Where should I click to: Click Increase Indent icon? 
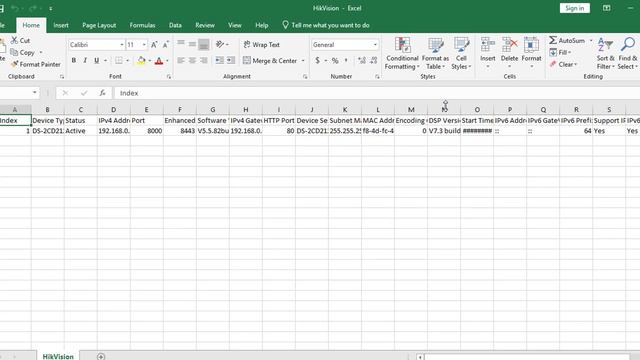pos(231,60)
